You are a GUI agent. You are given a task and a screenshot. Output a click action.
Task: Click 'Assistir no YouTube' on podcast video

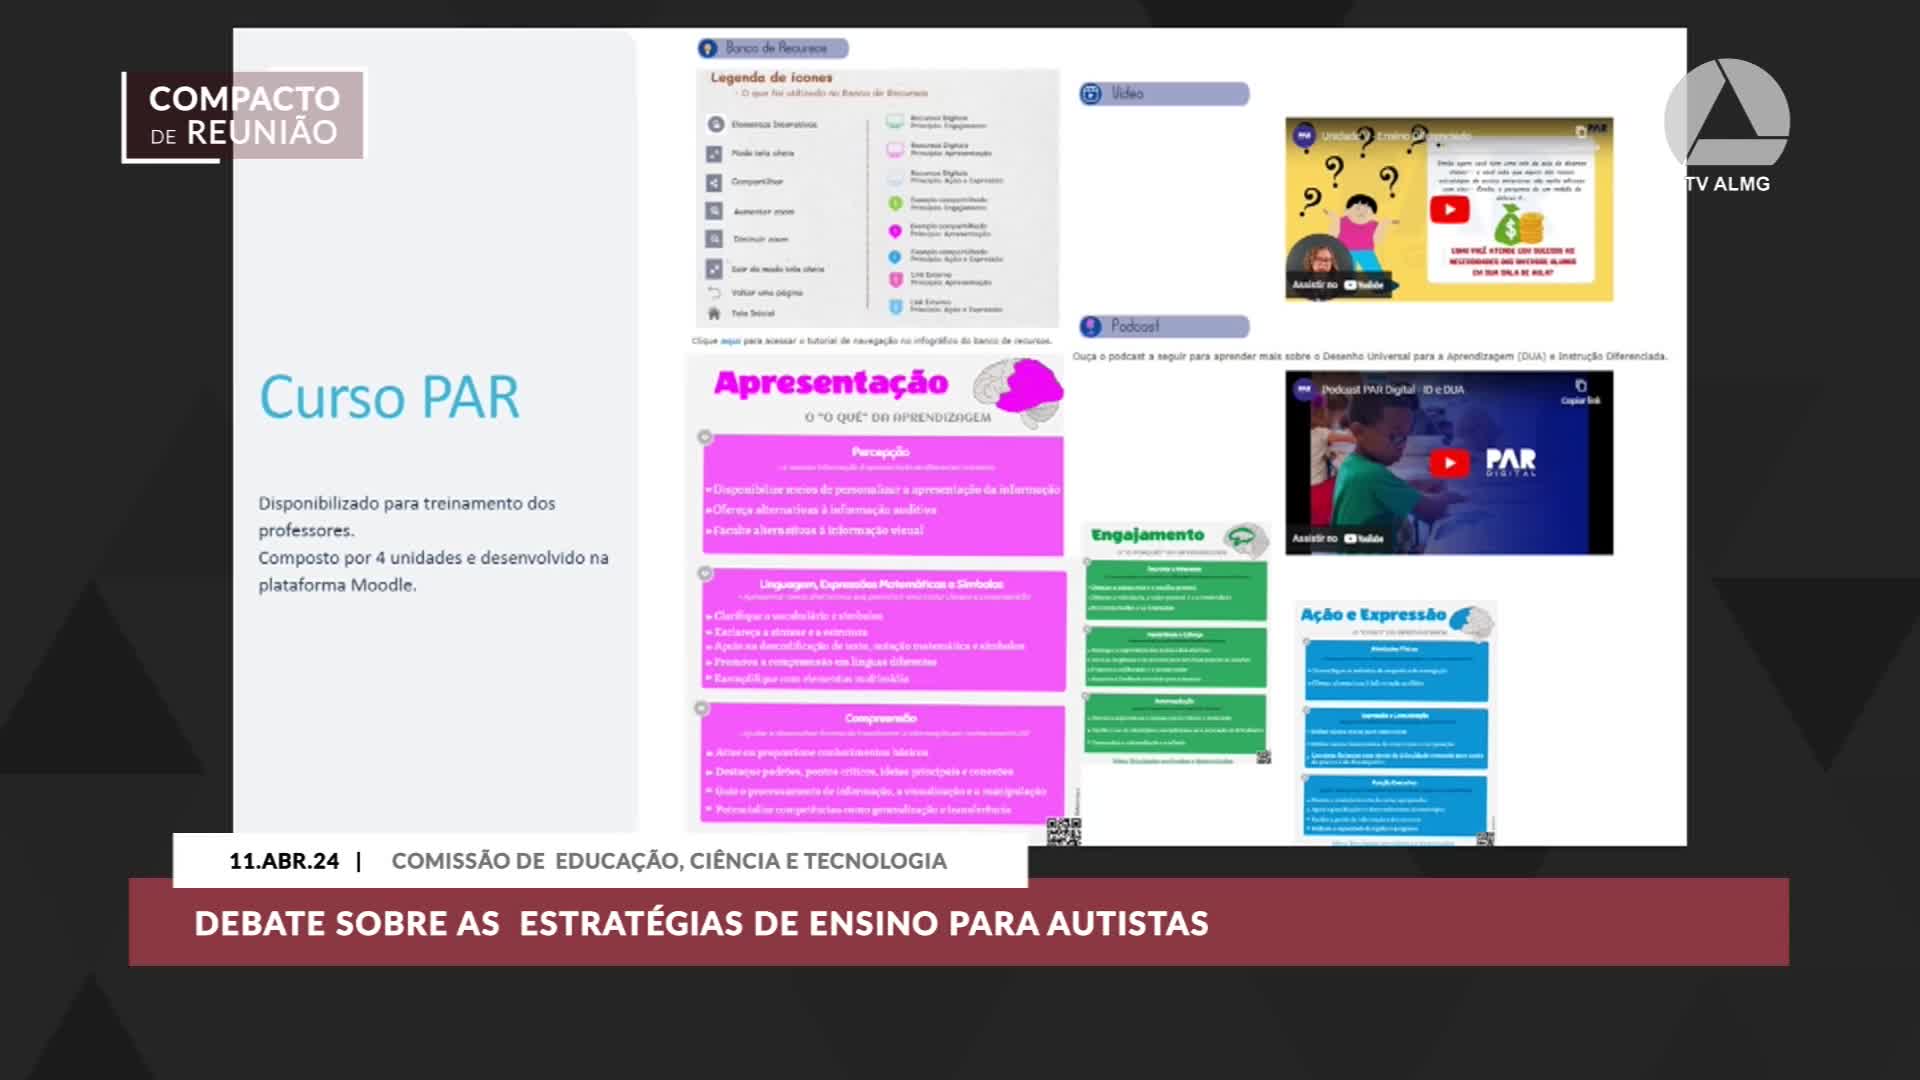coord(1337,538)
